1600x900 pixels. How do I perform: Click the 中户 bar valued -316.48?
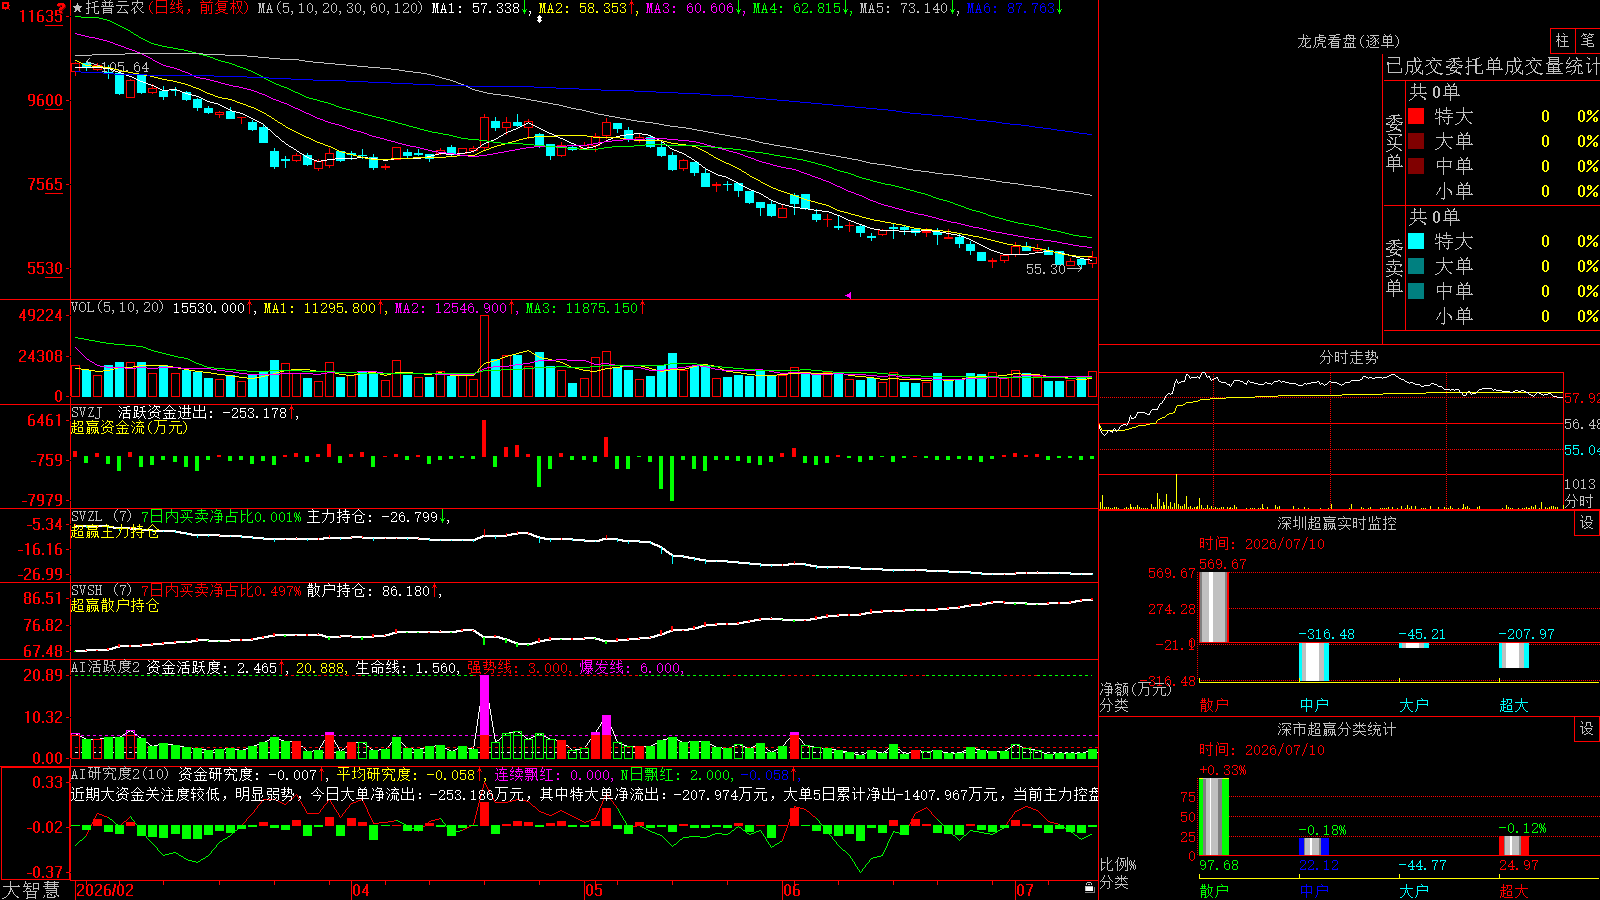pos(1314,662)
